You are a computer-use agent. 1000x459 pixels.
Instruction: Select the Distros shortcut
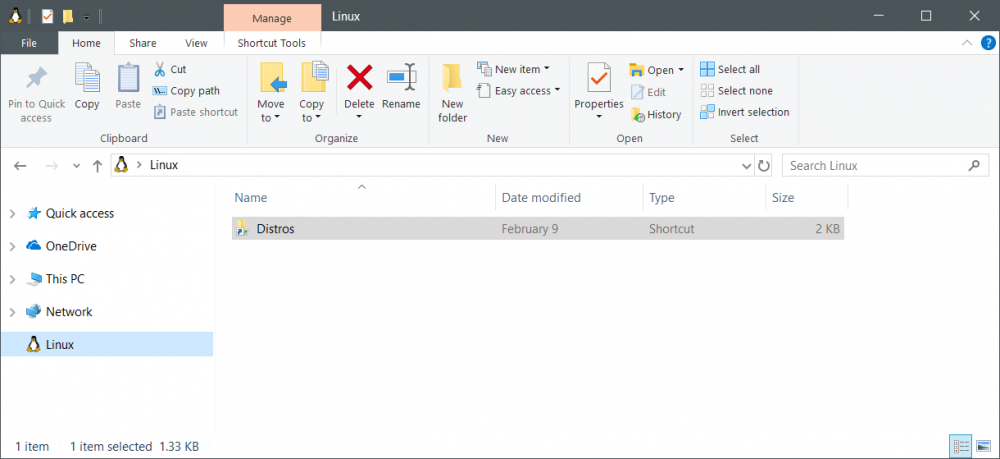[x=538, y=228]
